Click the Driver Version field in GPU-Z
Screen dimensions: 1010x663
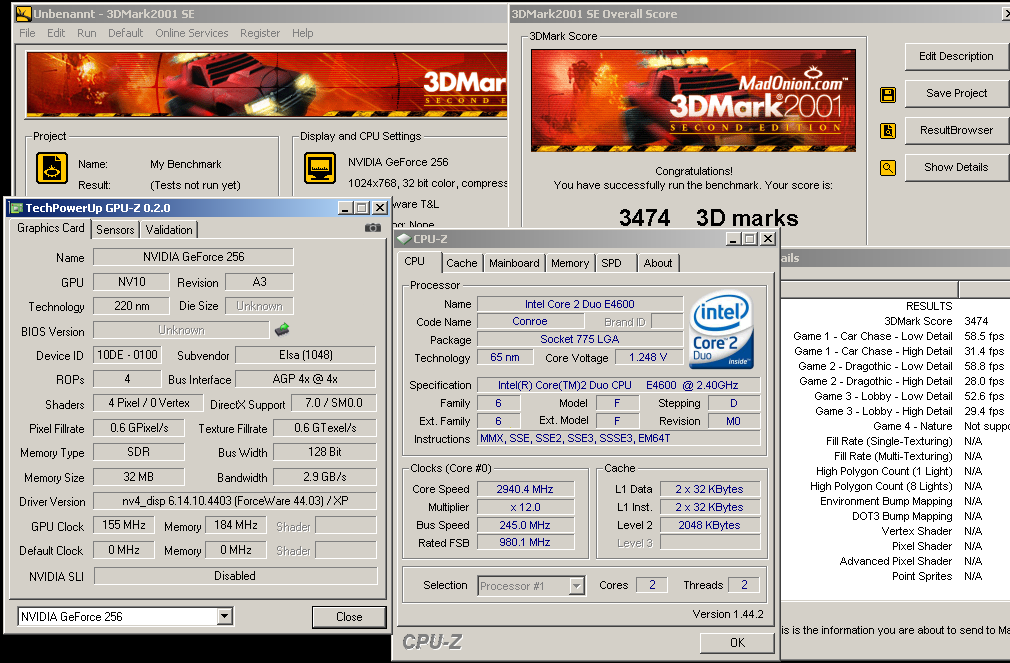[x=235, y=501]
